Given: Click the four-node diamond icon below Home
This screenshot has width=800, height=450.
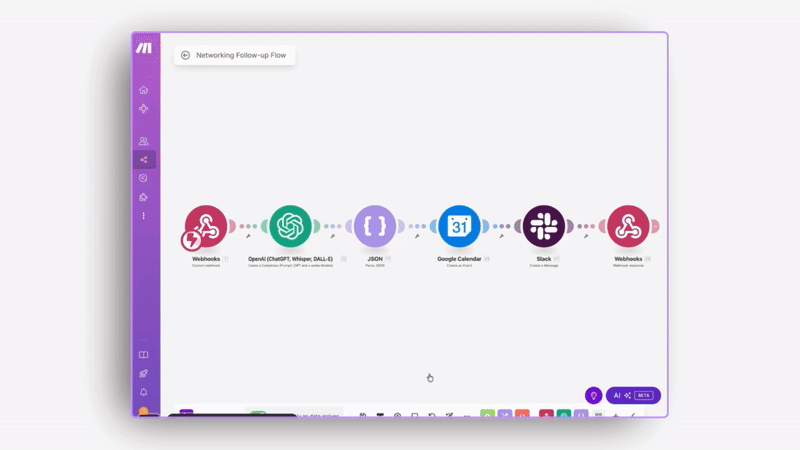Looking at the screenshot, I should (143, 109).
